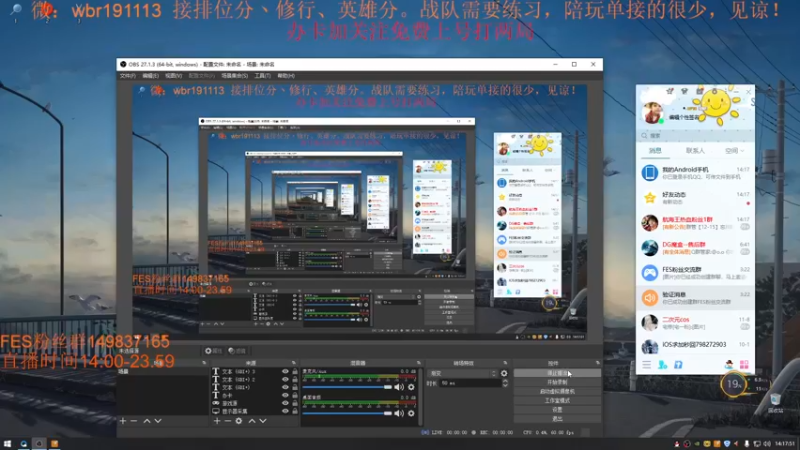Remove the selected source with the sources minus icon
This screenshot has width=800, height=450.
228,421
